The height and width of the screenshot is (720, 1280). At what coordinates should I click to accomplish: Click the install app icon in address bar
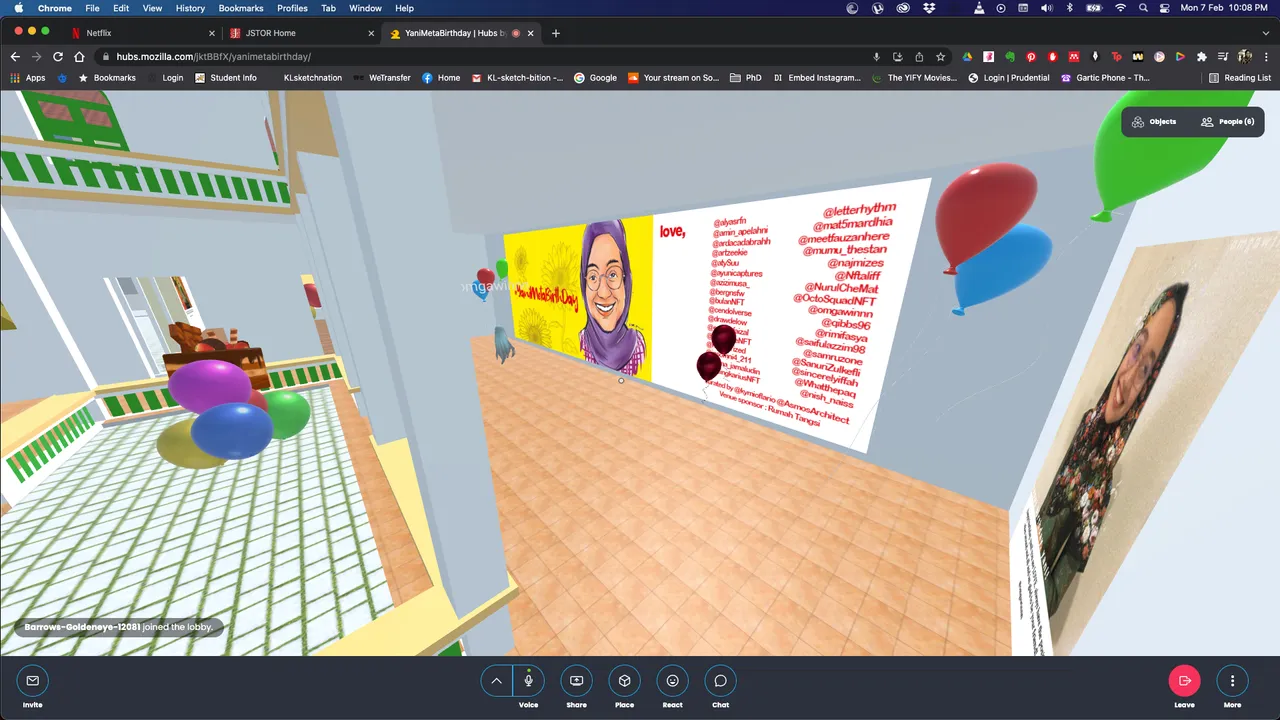coord(898,57)
